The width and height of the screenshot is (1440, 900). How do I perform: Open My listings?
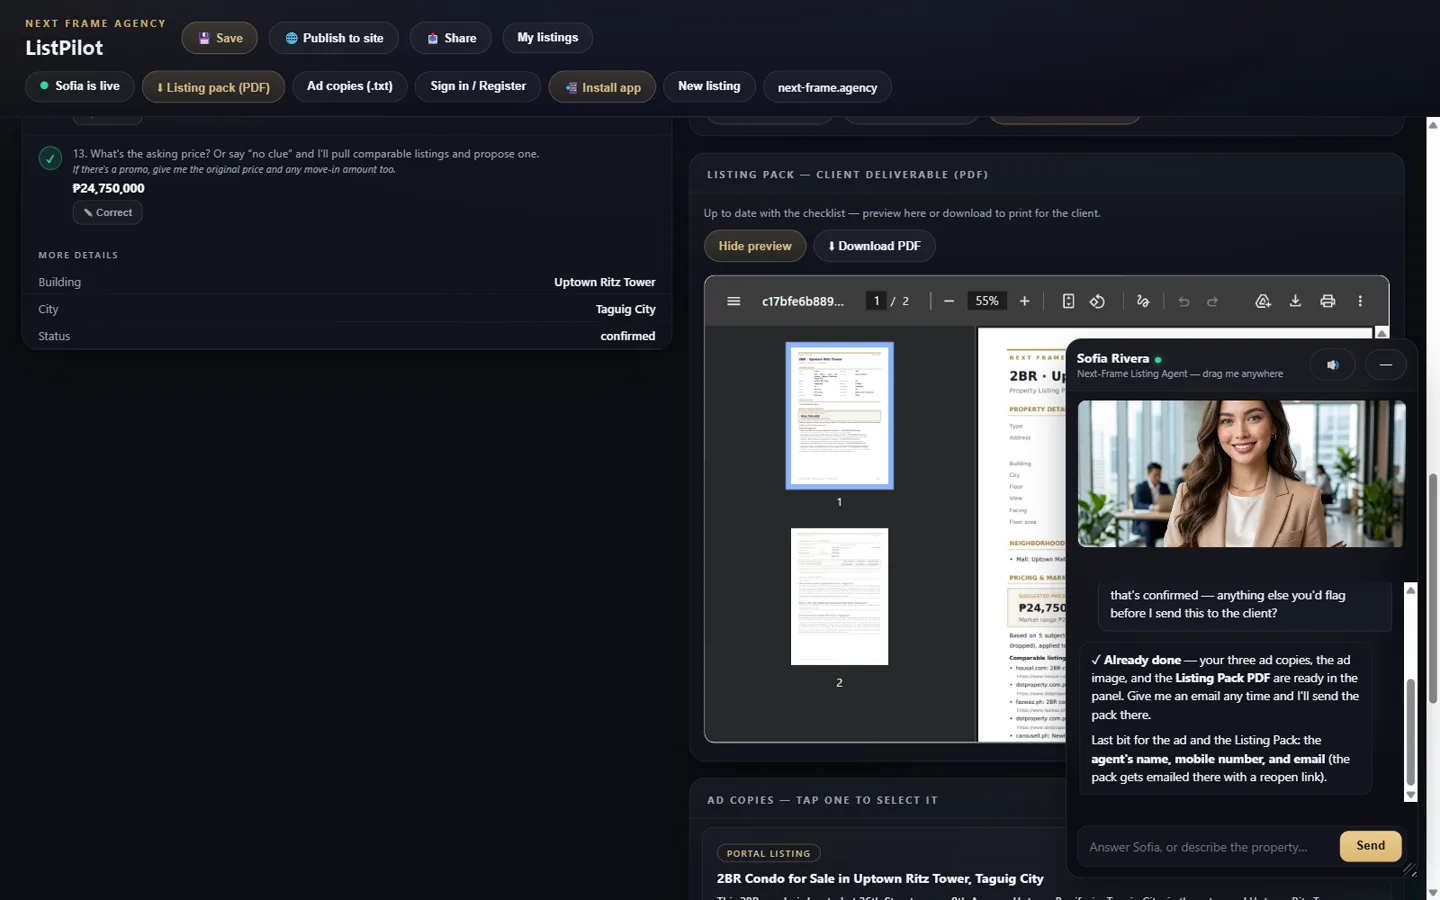[x=547, y=37]
